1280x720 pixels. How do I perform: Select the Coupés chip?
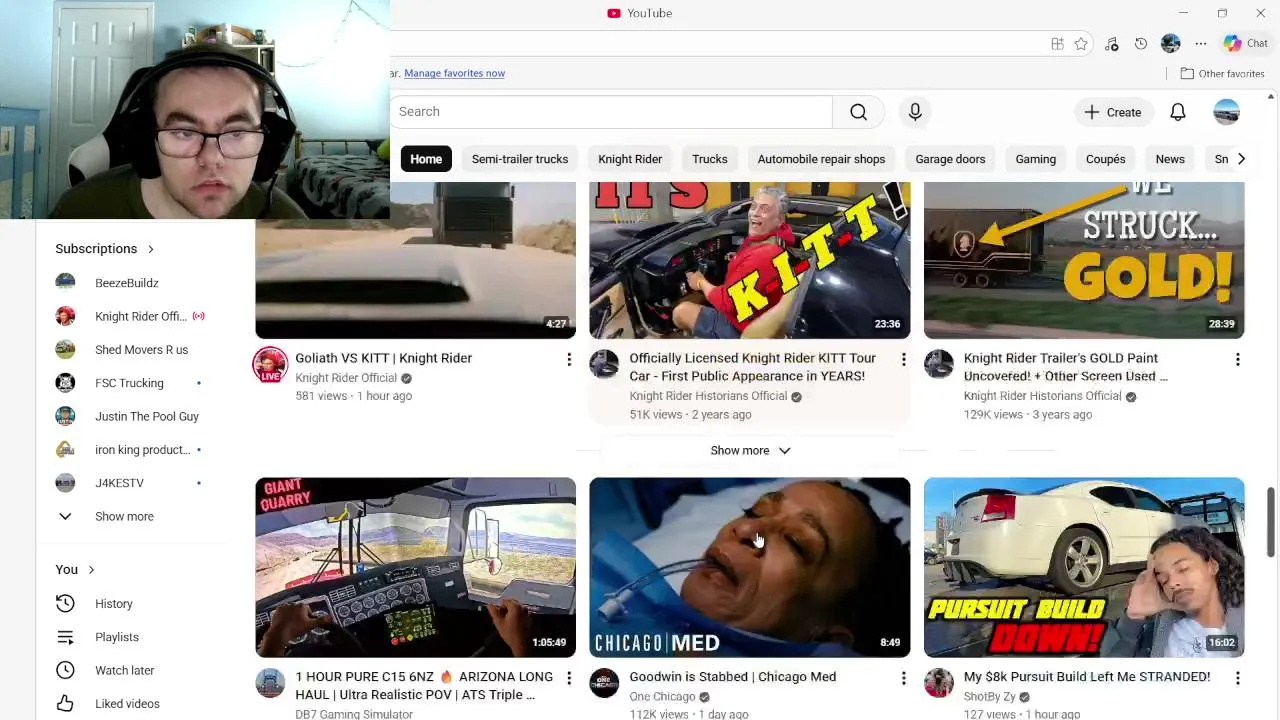(x=1106, y=159)
